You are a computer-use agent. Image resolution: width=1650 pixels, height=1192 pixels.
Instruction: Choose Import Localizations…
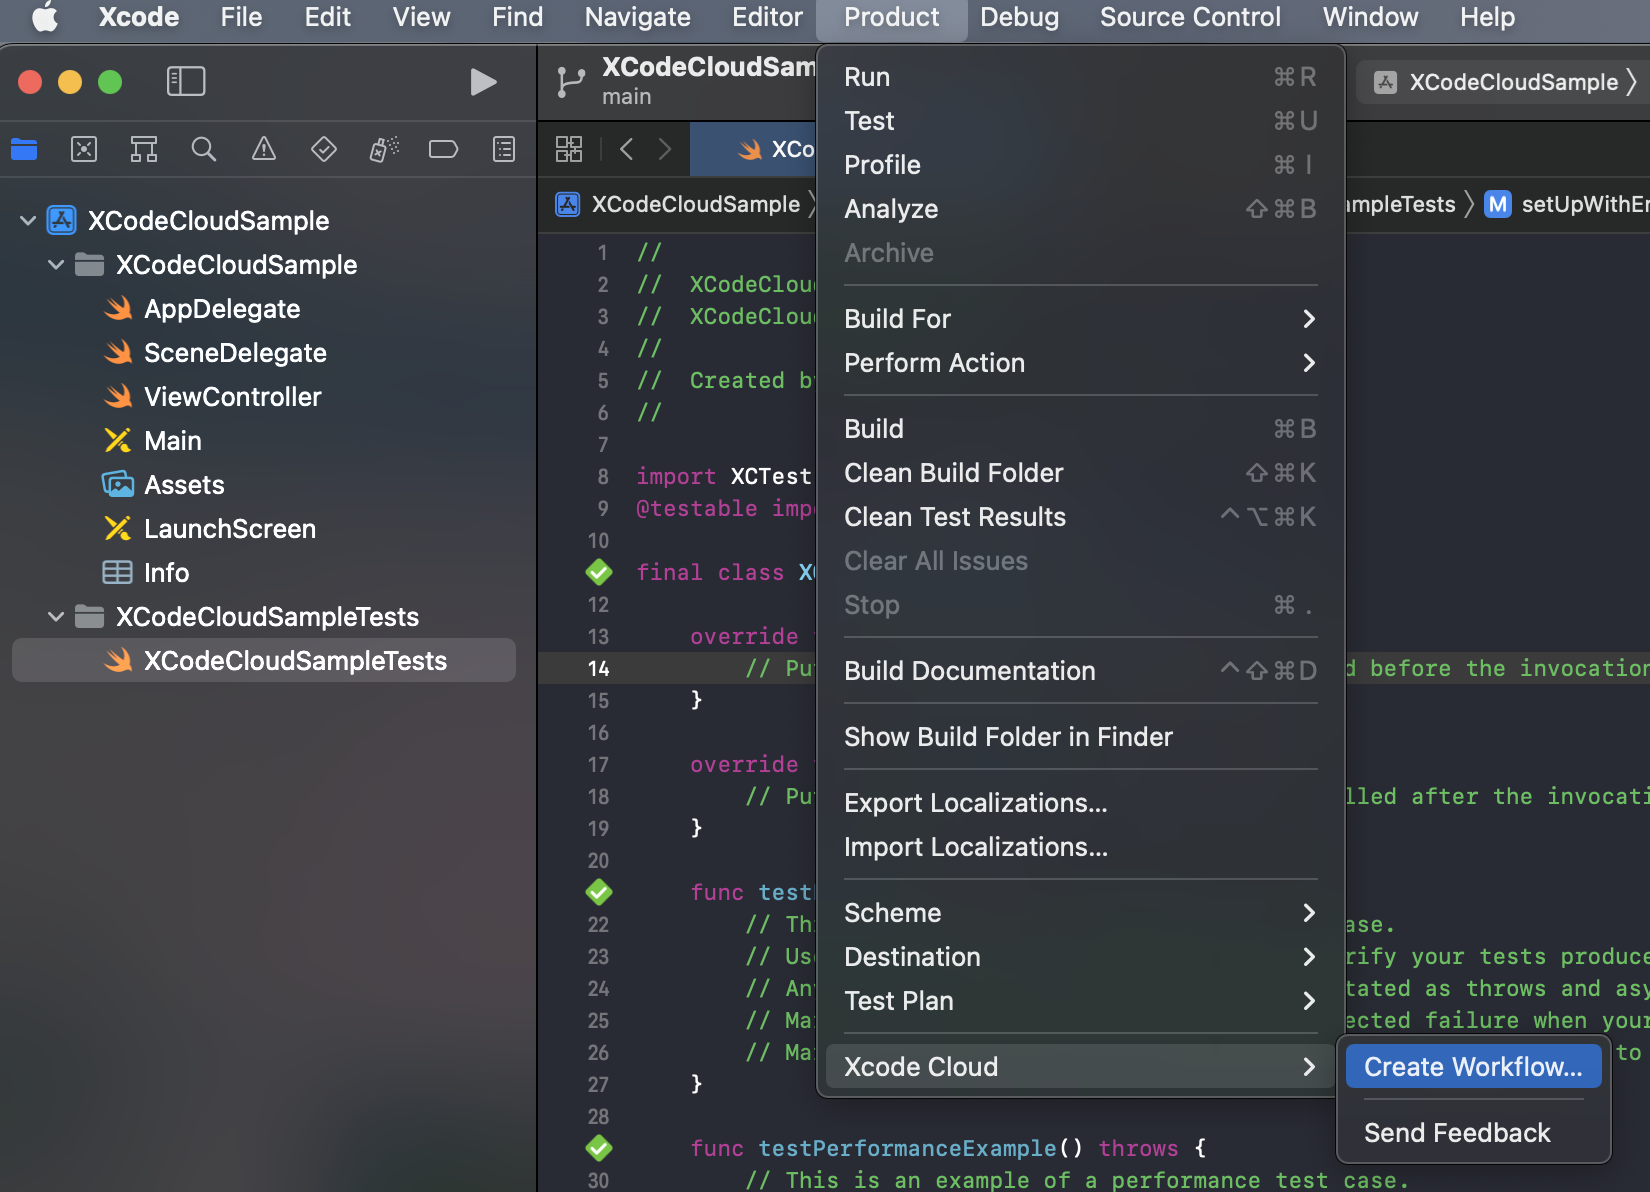(x=1080, y=847)
